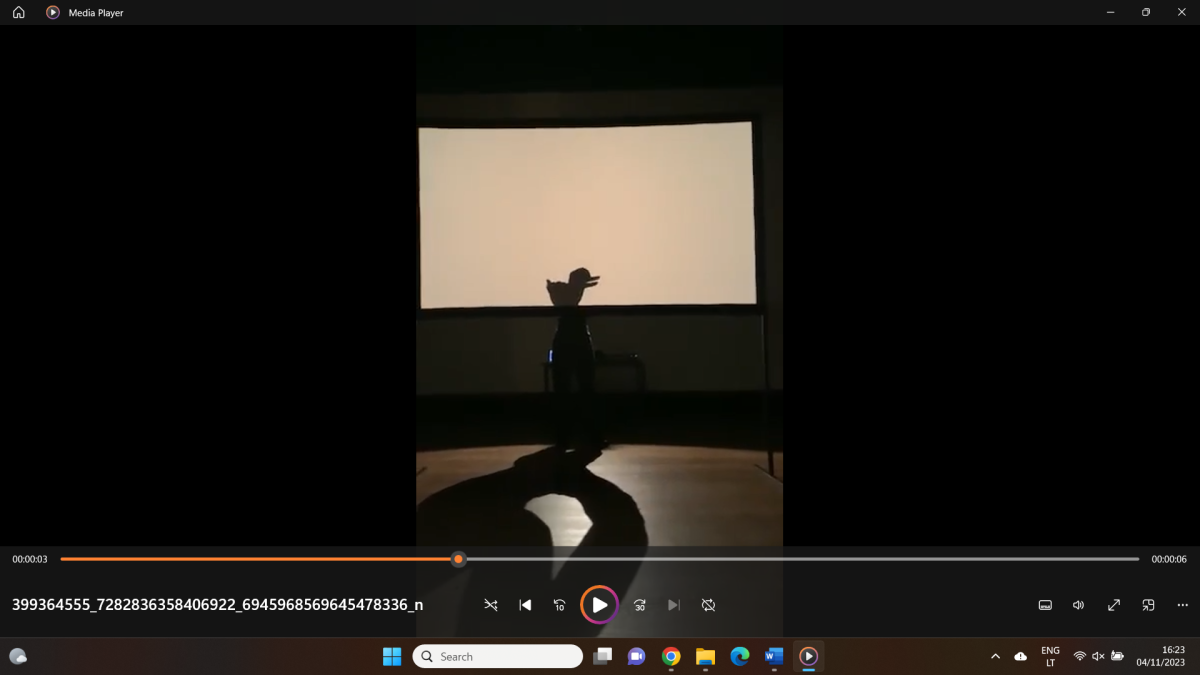Open the volume control
Image resolution: width=1200 pixels, height=675 pixels.
1079,605
